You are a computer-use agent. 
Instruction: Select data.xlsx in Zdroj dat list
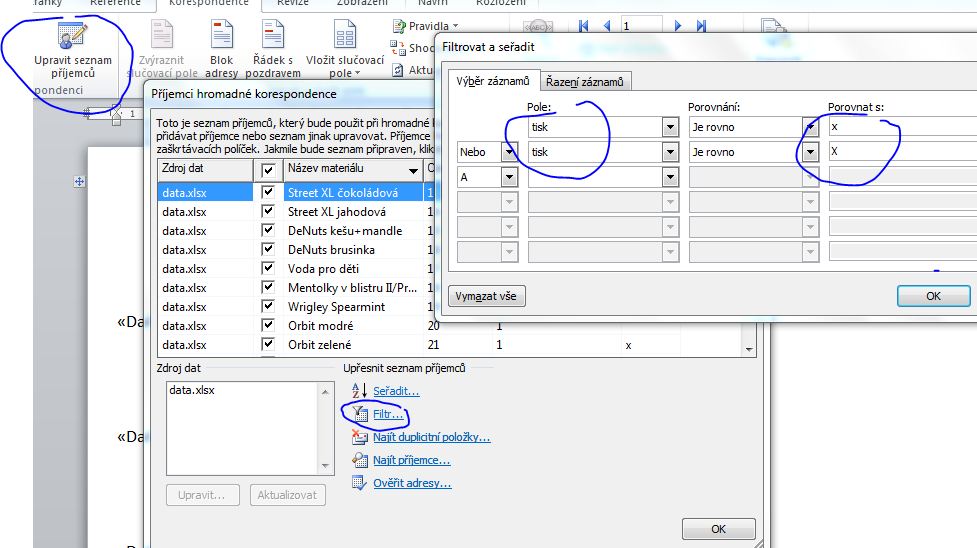tap(192, 390)
